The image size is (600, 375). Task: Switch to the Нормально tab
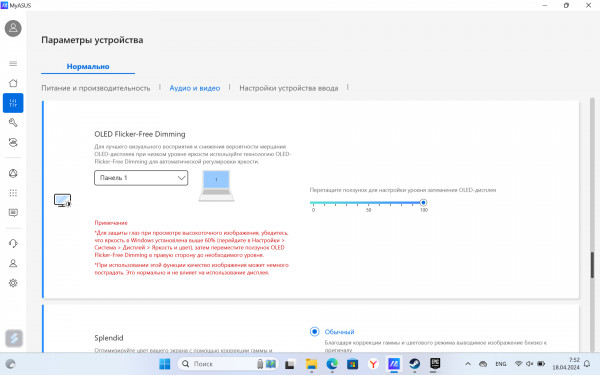pyautogui.click(x=88, y=67)
